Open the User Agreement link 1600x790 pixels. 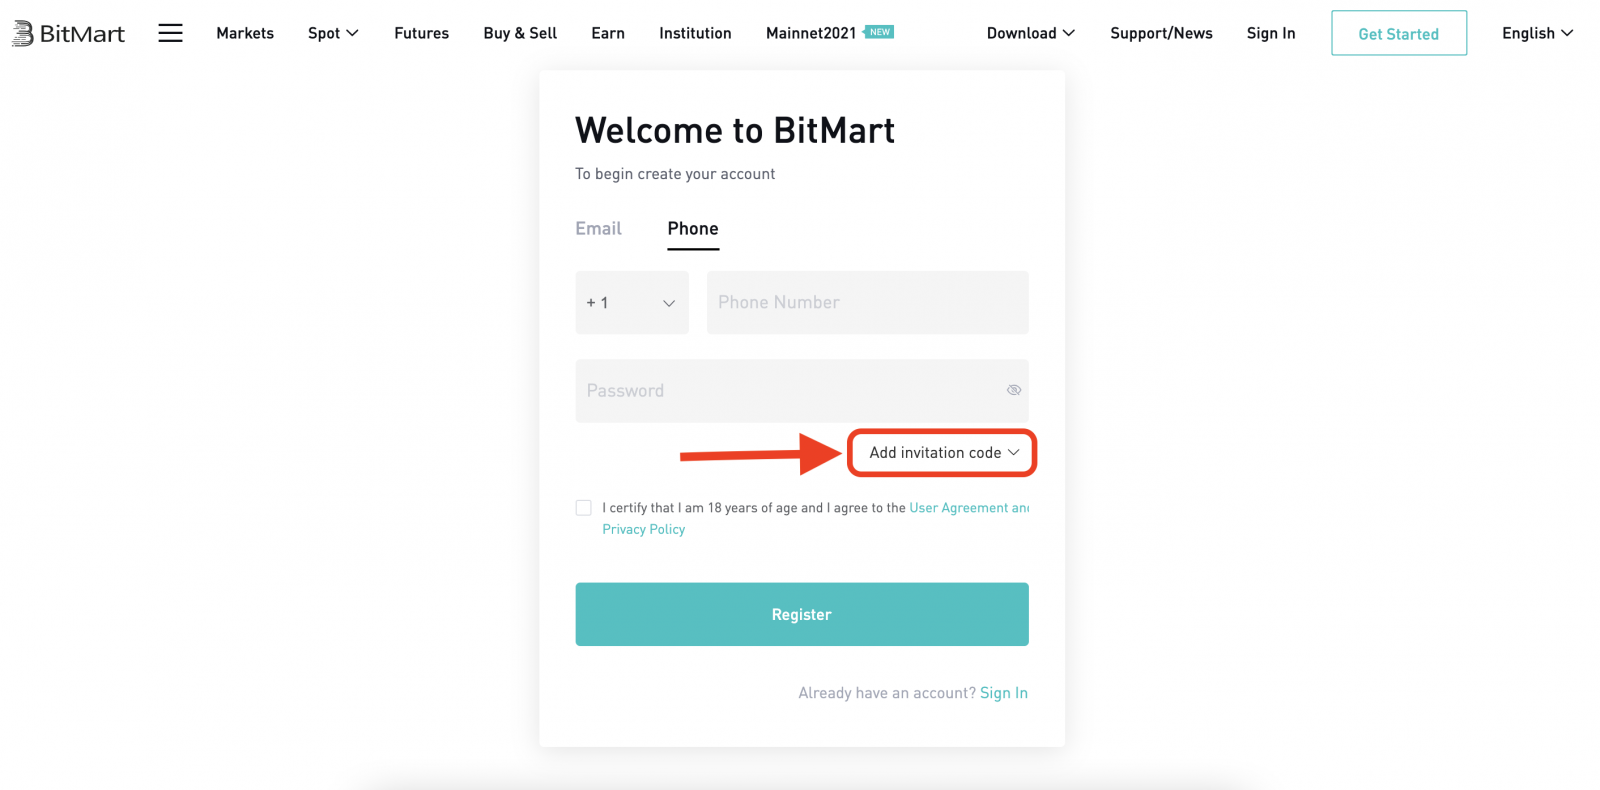(x=968, y=508)
